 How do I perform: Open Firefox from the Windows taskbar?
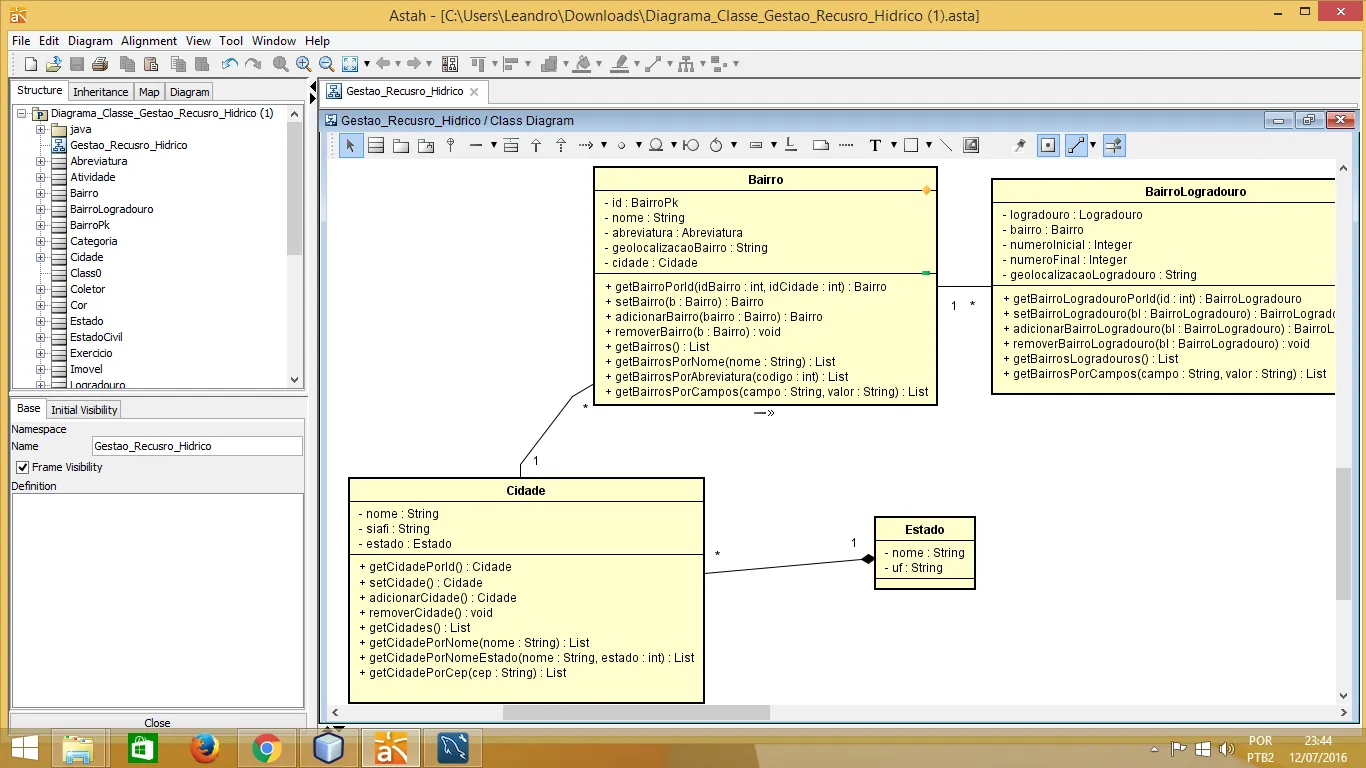point(205,748)
